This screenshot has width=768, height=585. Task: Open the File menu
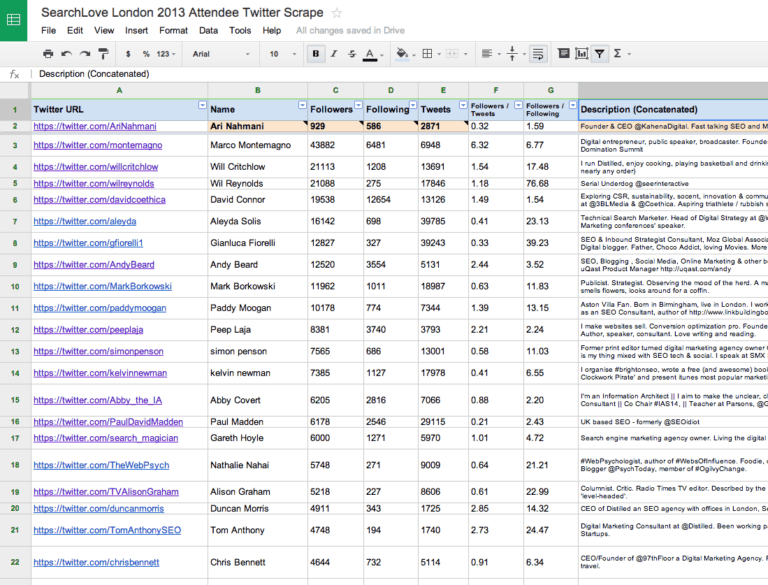pyautogui.click(x=48, y=30)
